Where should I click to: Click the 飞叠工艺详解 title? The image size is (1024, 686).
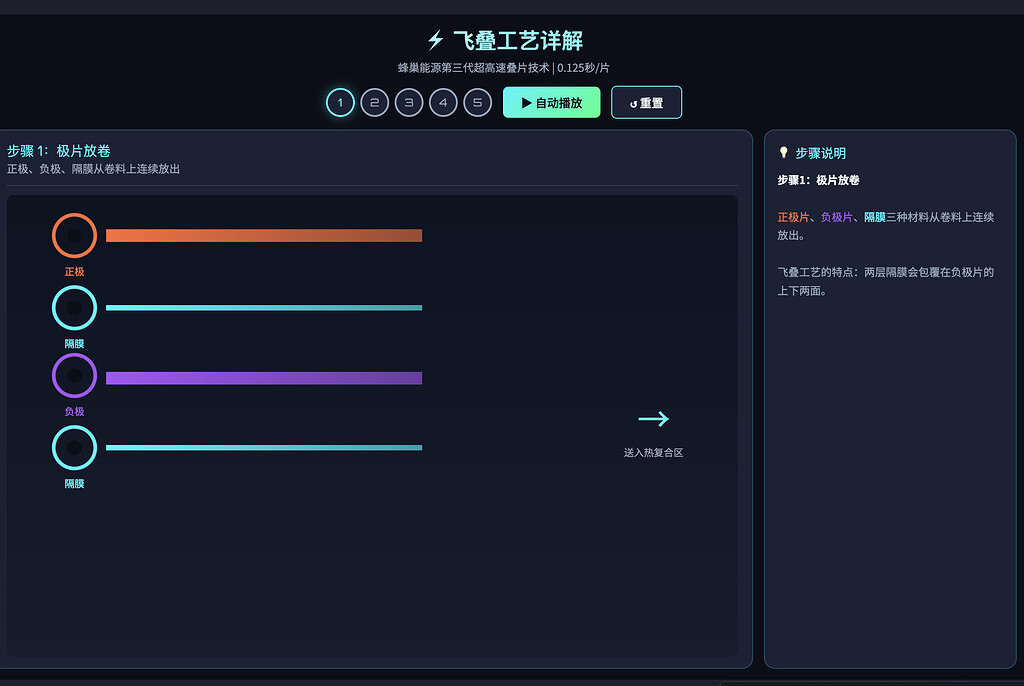pos(518,41)
